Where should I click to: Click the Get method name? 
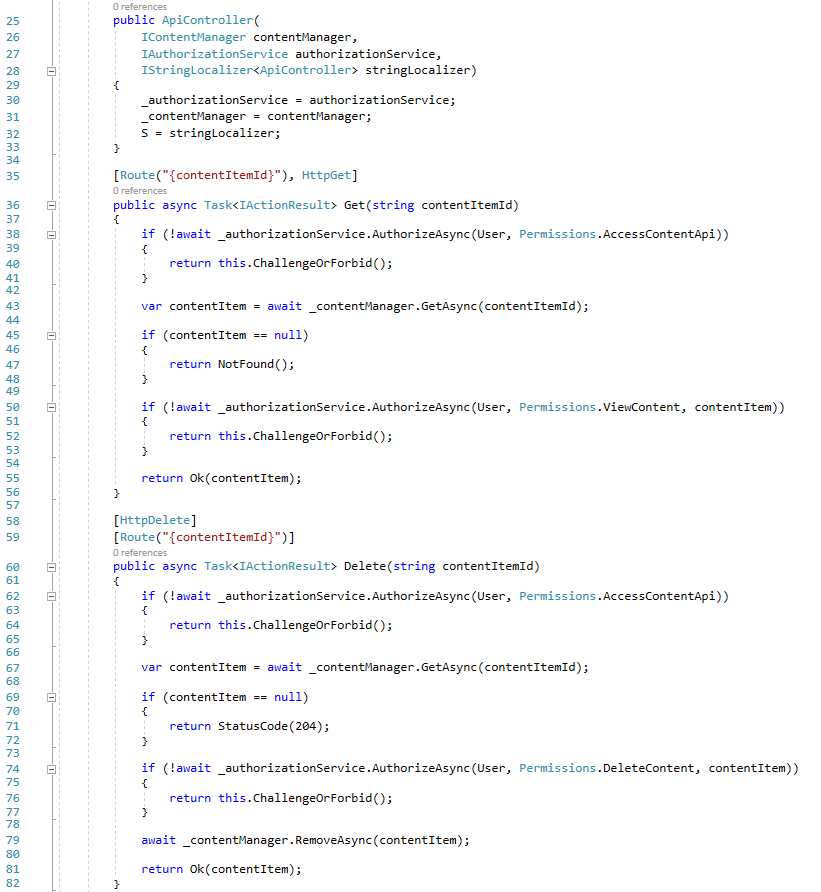coord(354,205)
